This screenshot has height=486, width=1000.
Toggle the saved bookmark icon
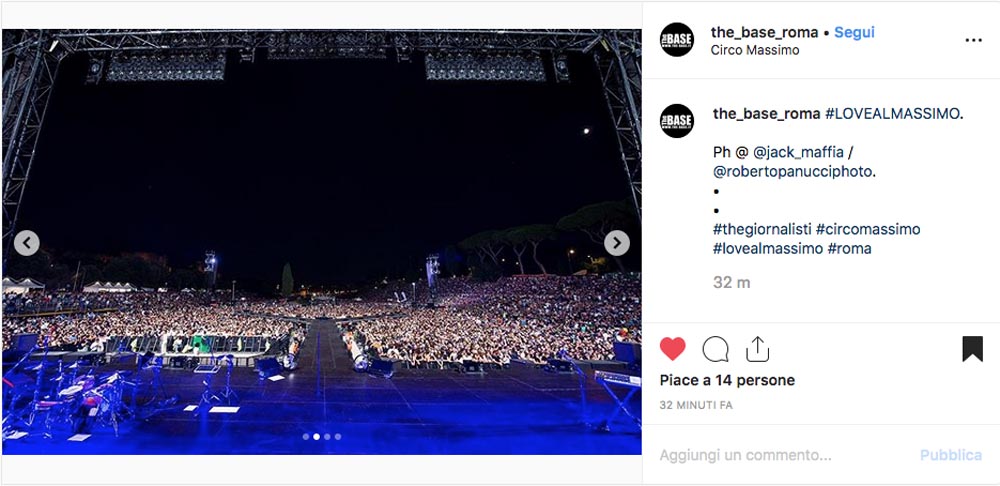(x=972, y=349)
